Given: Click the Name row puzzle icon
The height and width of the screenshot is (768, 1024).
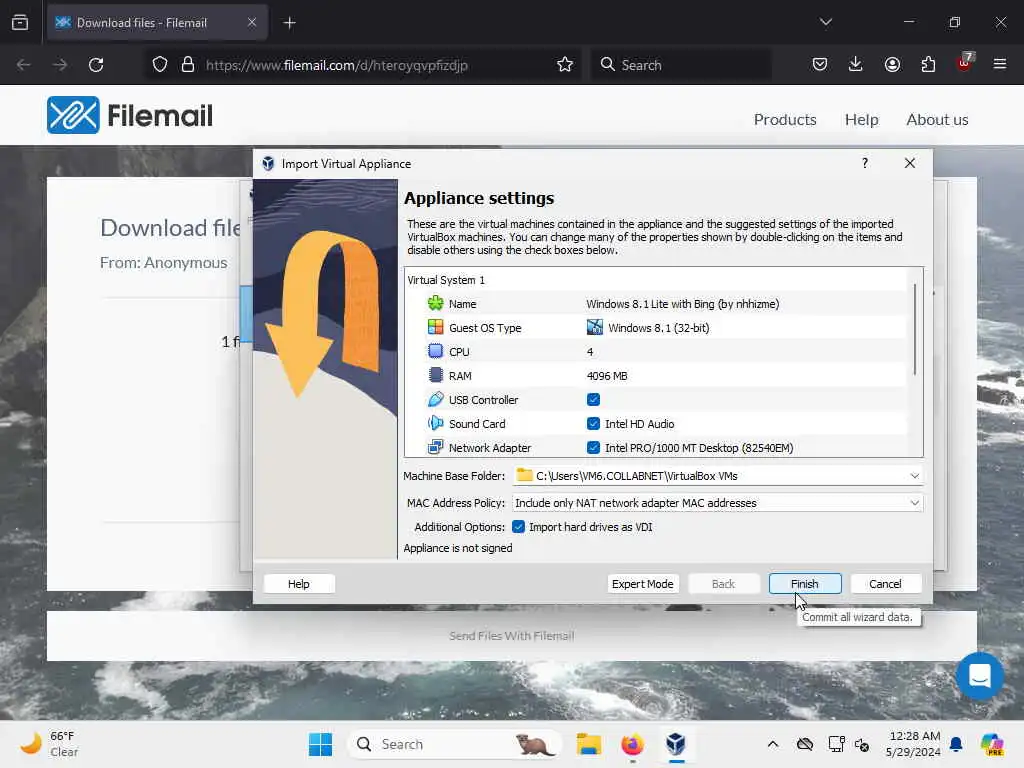Looking at the screenshot, I should (435, 304).
